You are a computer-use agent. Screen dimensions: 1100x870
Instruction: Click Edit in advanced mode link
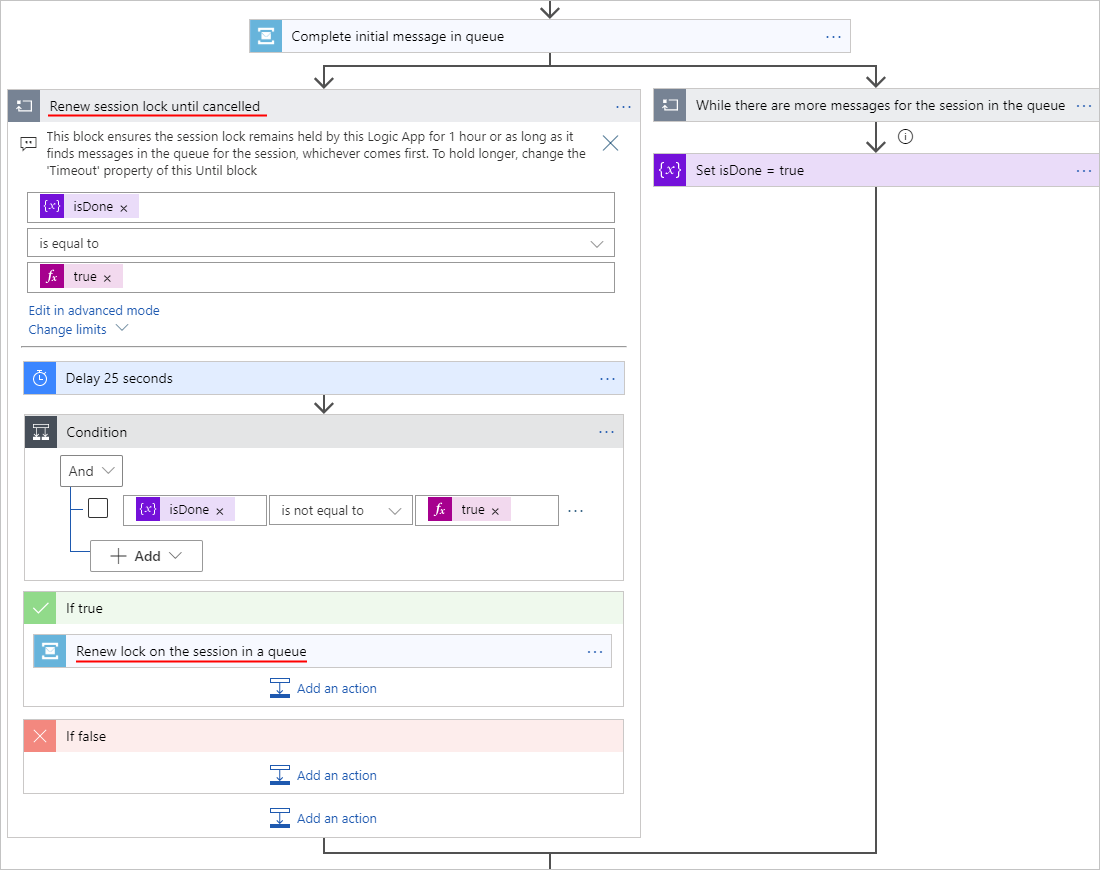click(94, 310)
